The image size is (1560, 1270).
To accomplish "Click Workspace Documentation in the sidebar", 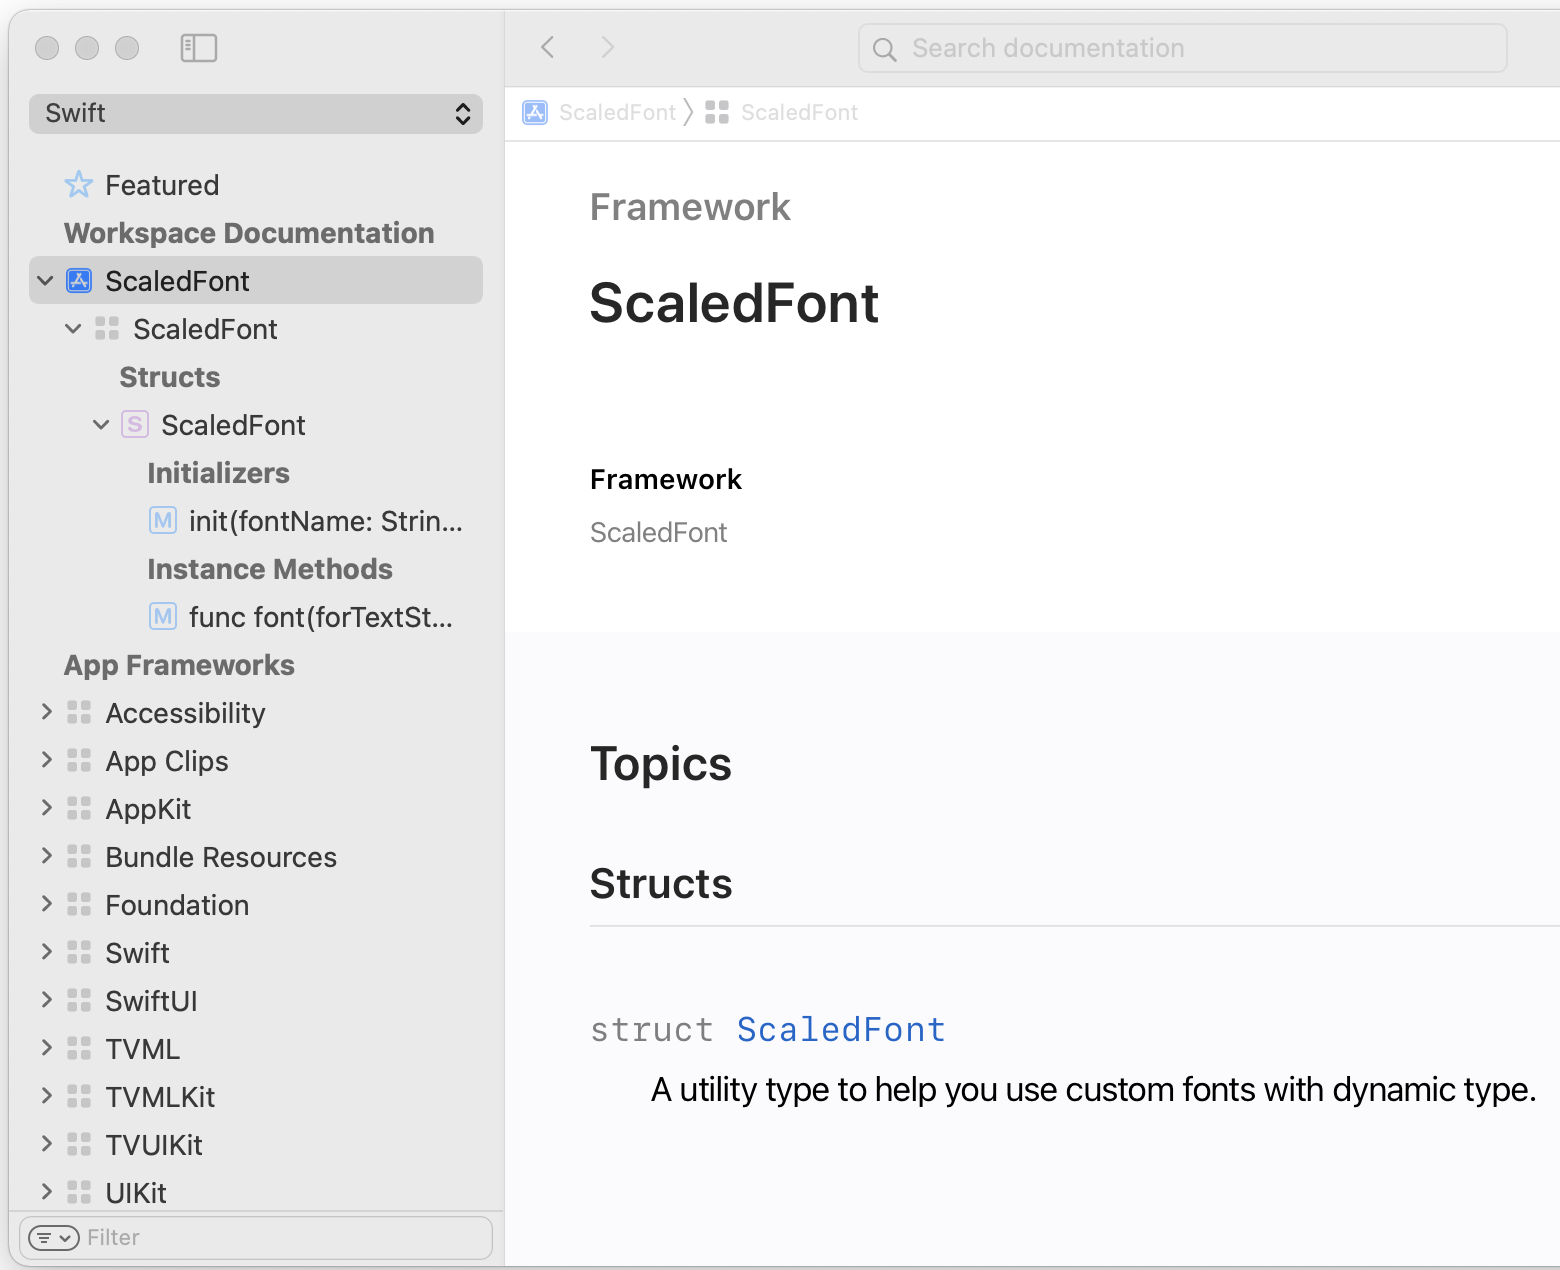I will pos(248,232).
